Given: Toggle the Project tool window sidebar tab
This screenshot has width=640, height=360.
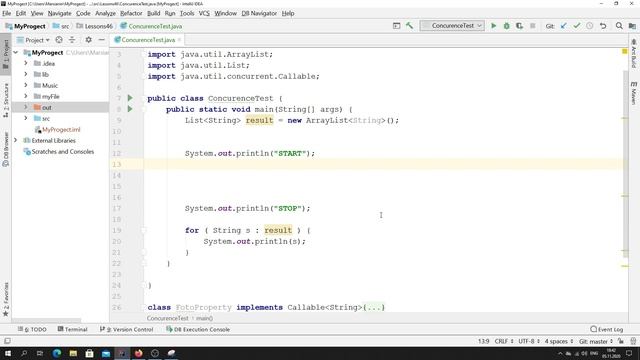Looking at the screenshot, I should coord(6,54).
